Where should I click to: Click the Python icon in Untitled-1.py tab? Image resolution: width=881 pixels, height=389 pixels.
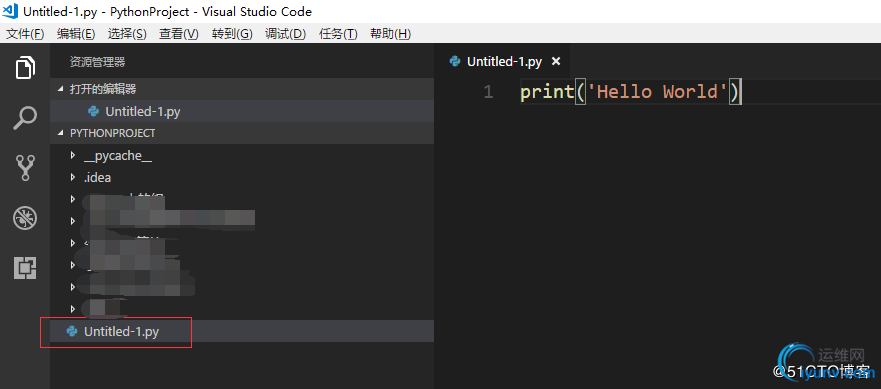click(455, 61)
